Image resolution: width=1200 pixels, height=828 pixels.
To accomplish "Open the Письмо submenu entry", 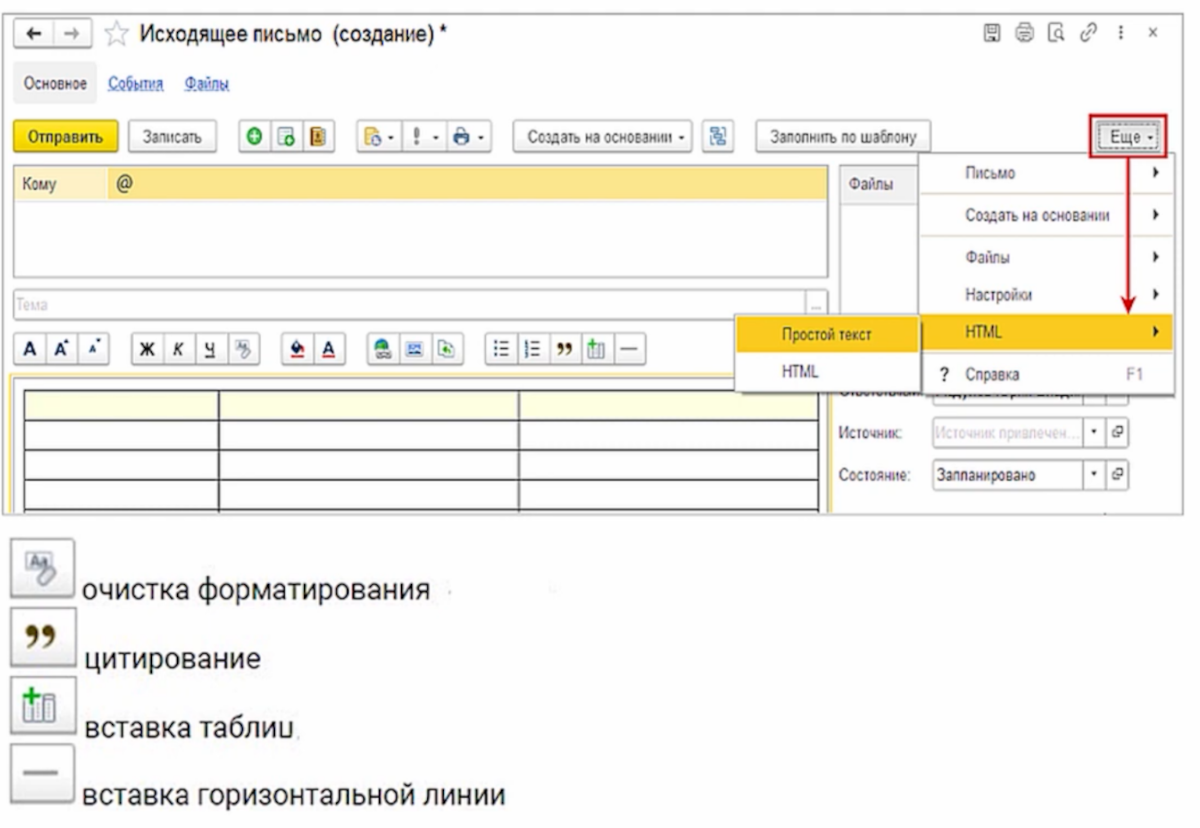I will pyautogui.click(x=1045, y=174).
